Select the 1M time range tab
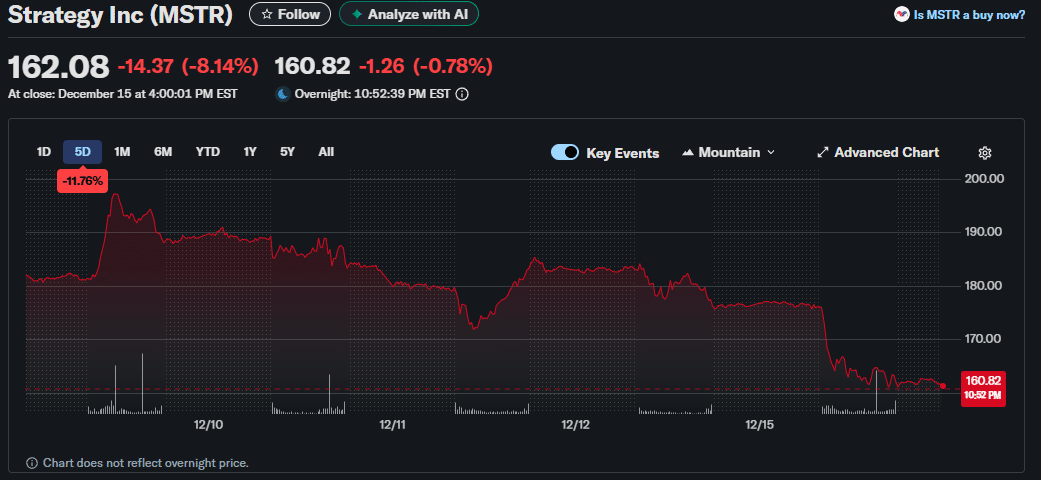Viewport: 1041px width, 480px height. coord(122,152)
